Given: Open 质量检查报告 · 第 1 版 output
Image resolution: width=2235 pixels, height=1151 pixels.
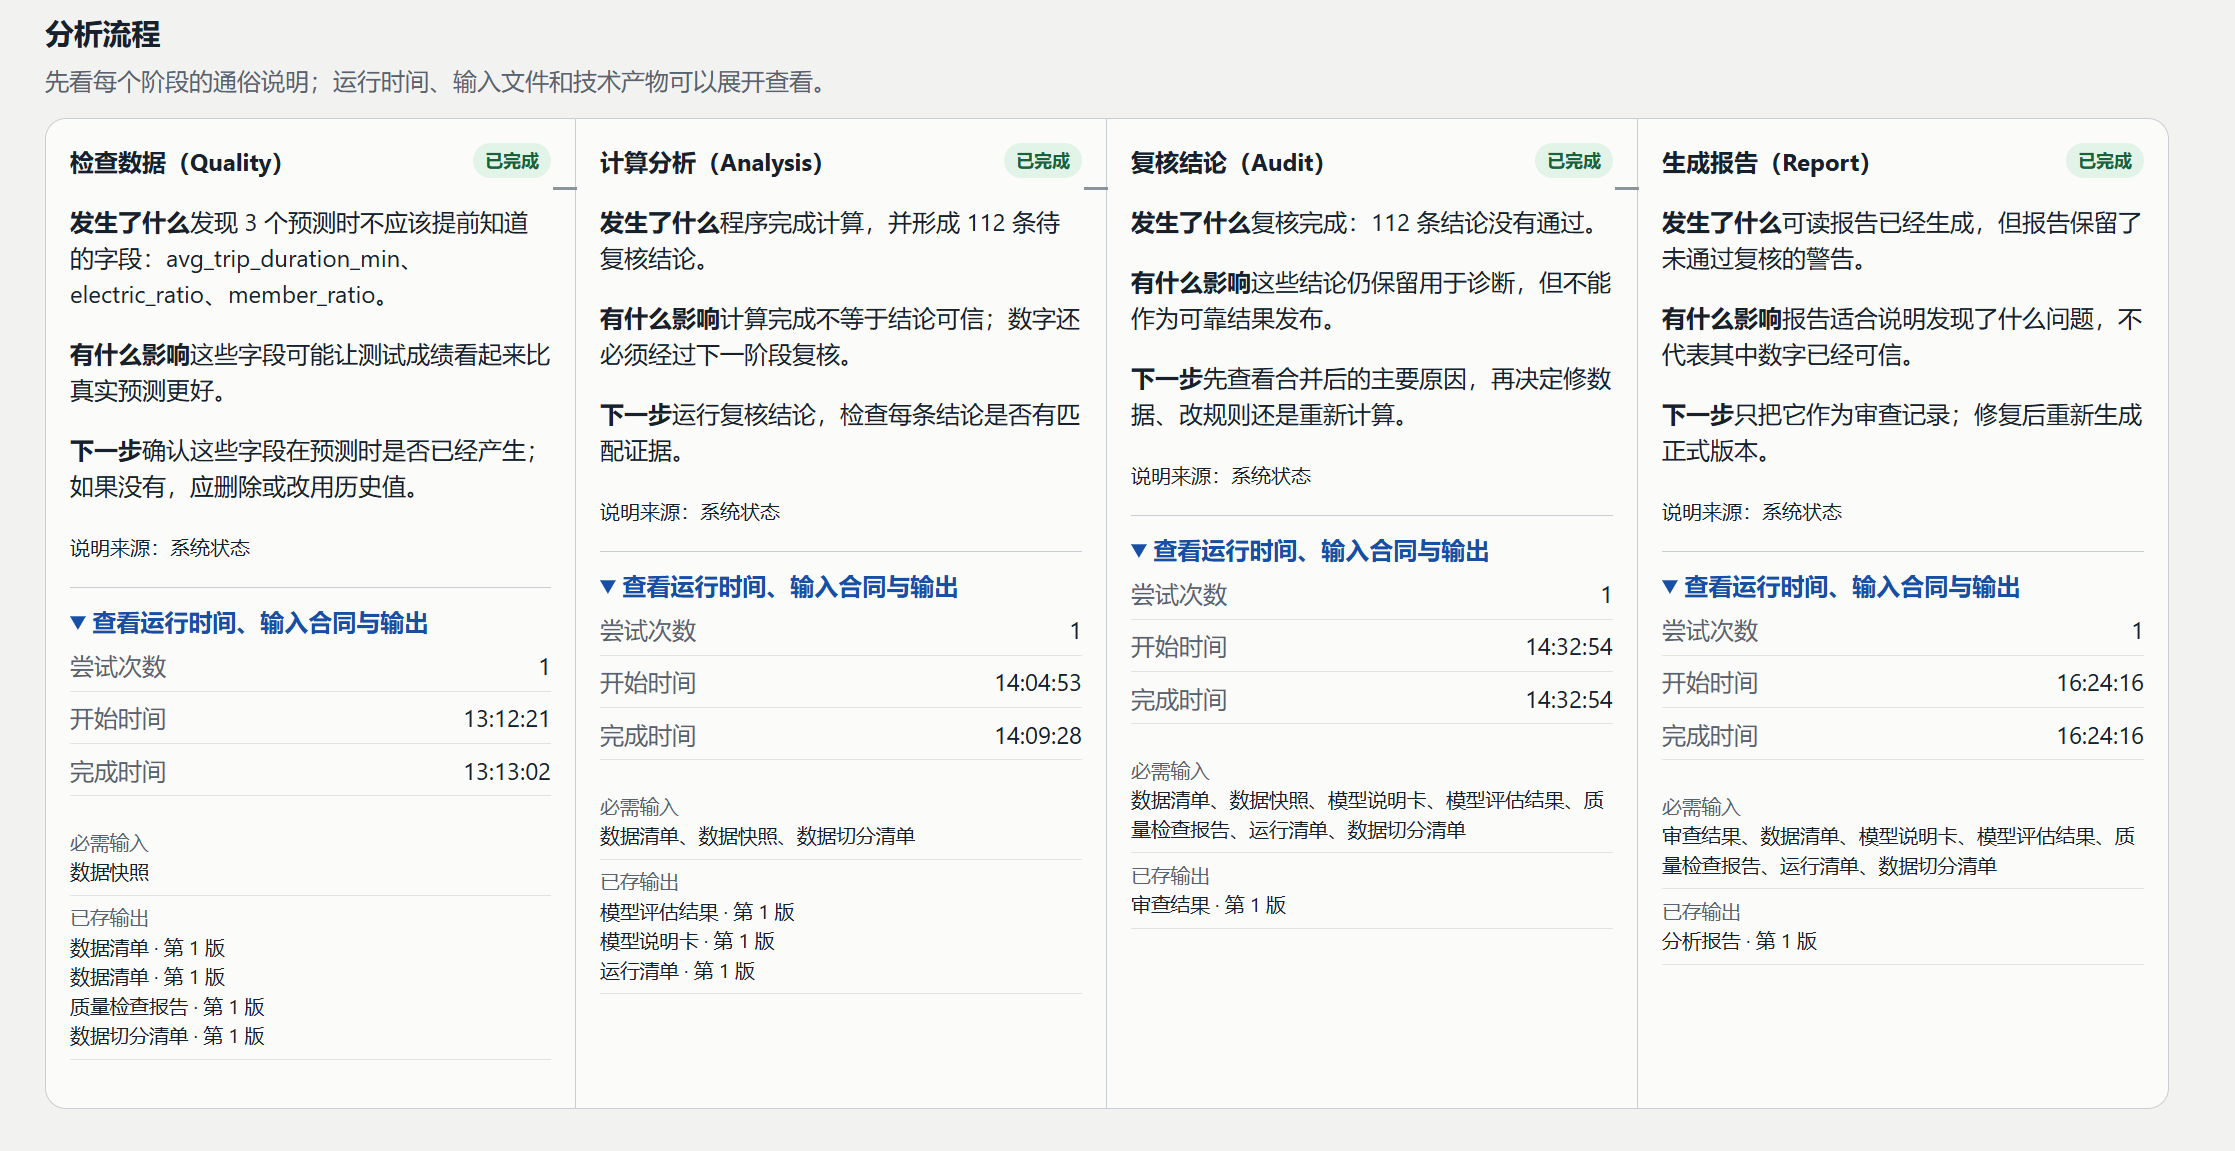Looking at the screenshot, I should (x=167, y=1007).
